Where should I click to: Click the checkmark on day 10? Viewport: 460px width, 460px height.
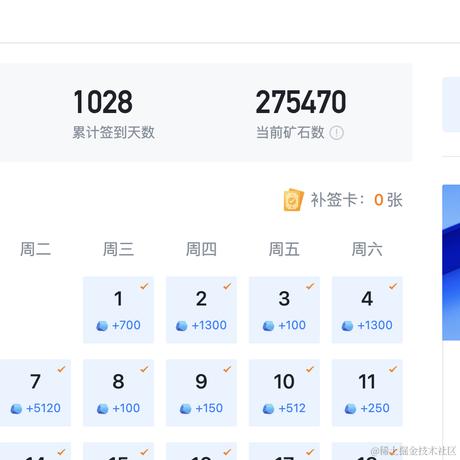coord(310,369)
